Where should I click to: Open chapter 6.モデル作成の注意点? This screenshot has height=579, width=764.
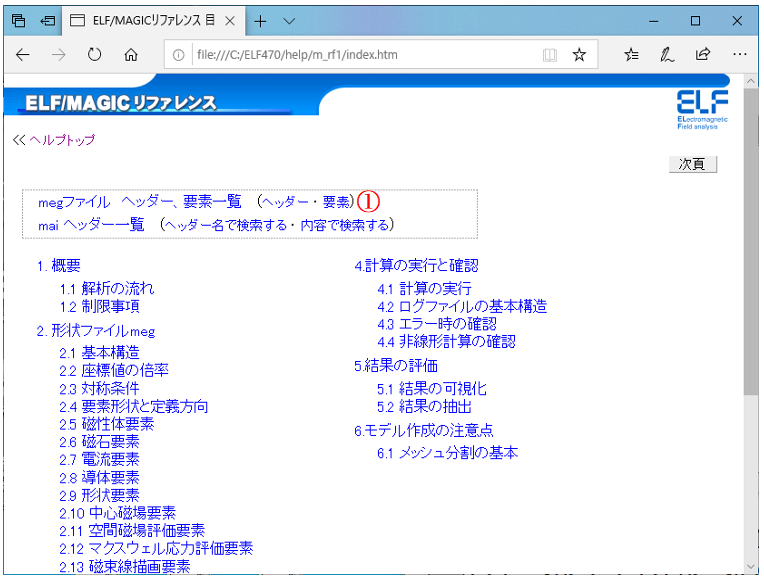(x=424, y=430)
